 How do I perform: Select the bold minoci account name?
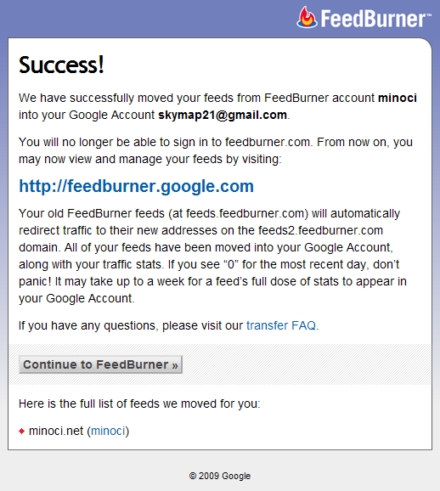pyautogui.click(x=397, y=98)
